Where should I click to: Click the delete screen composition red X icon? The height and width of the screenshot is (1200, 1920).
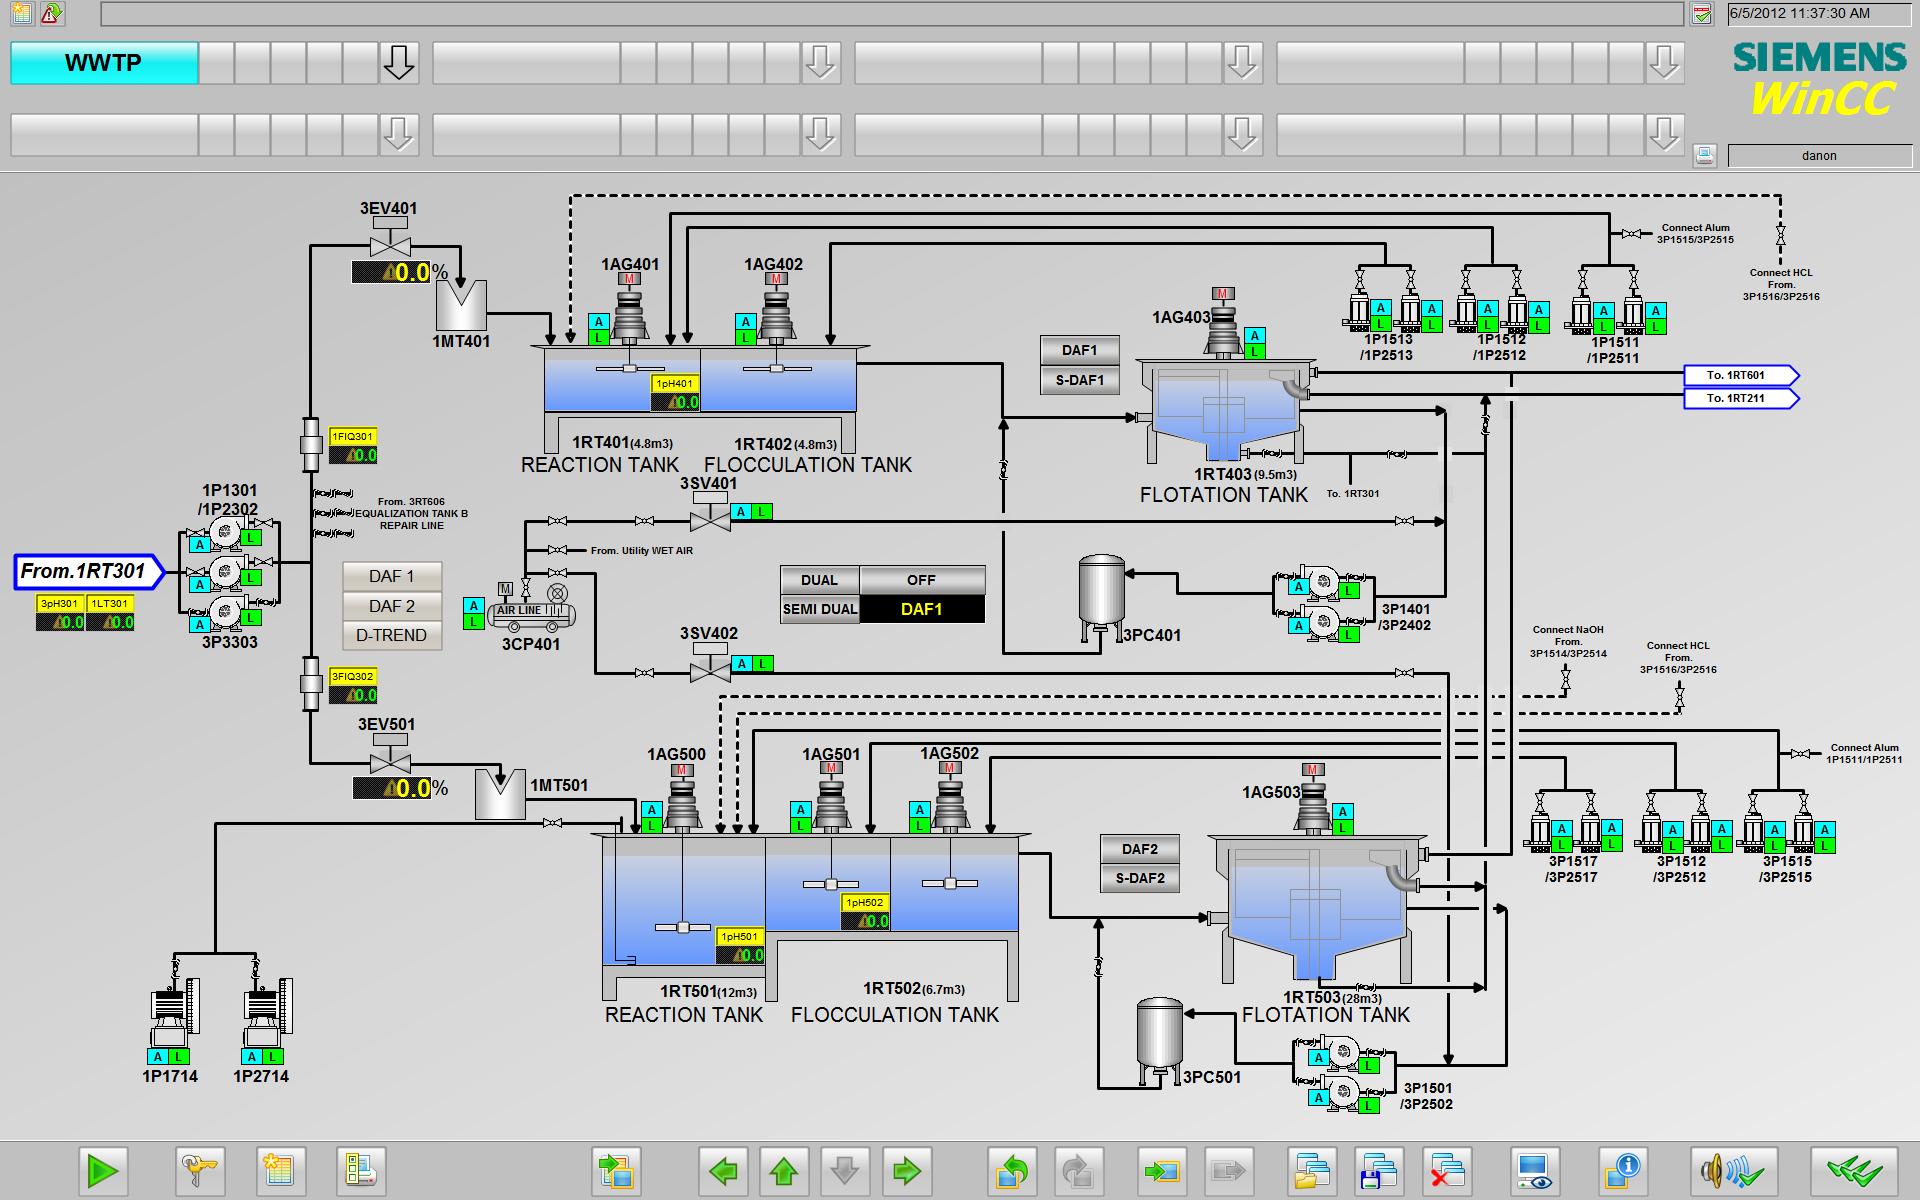(1444, 1169)
